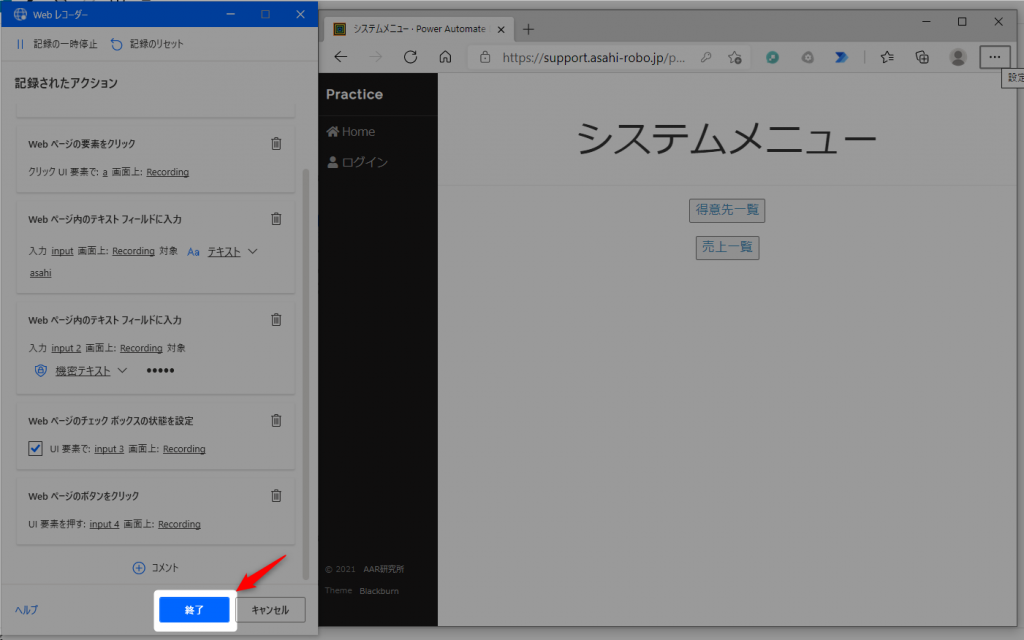Go to browser home page
The width and height of the screenshot is (1024, 640).
[445, 57]
